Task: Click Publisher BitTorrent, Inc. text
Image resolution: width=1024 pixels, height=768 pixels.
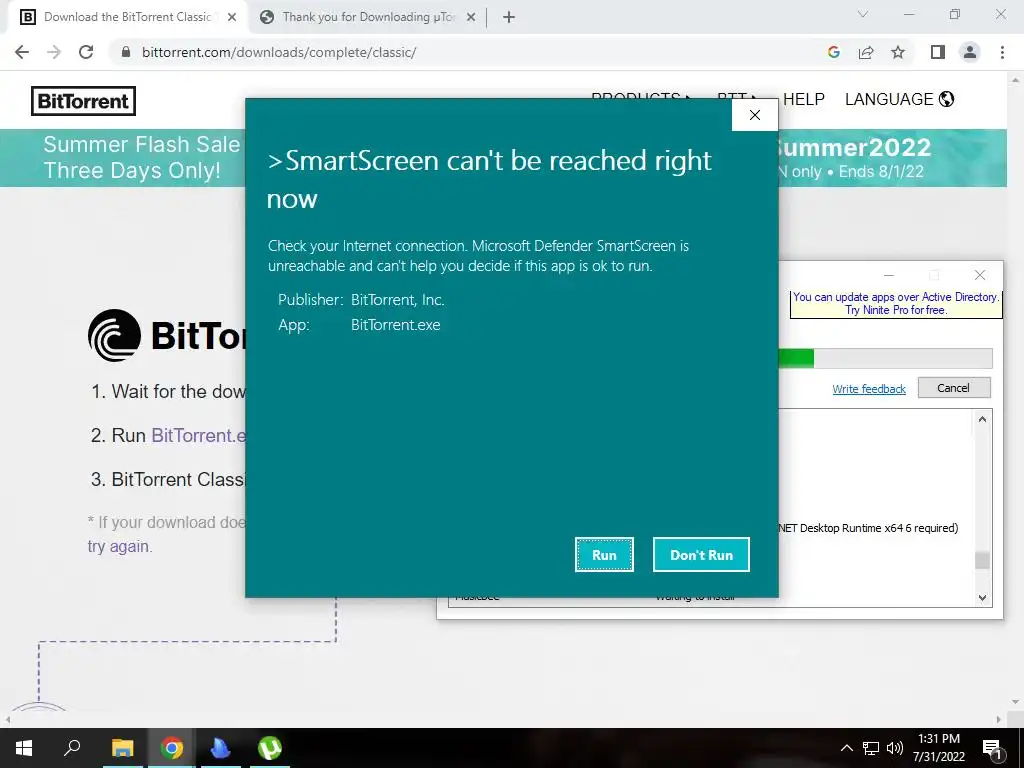Action: pyautogui.click(x=361, y=300)
